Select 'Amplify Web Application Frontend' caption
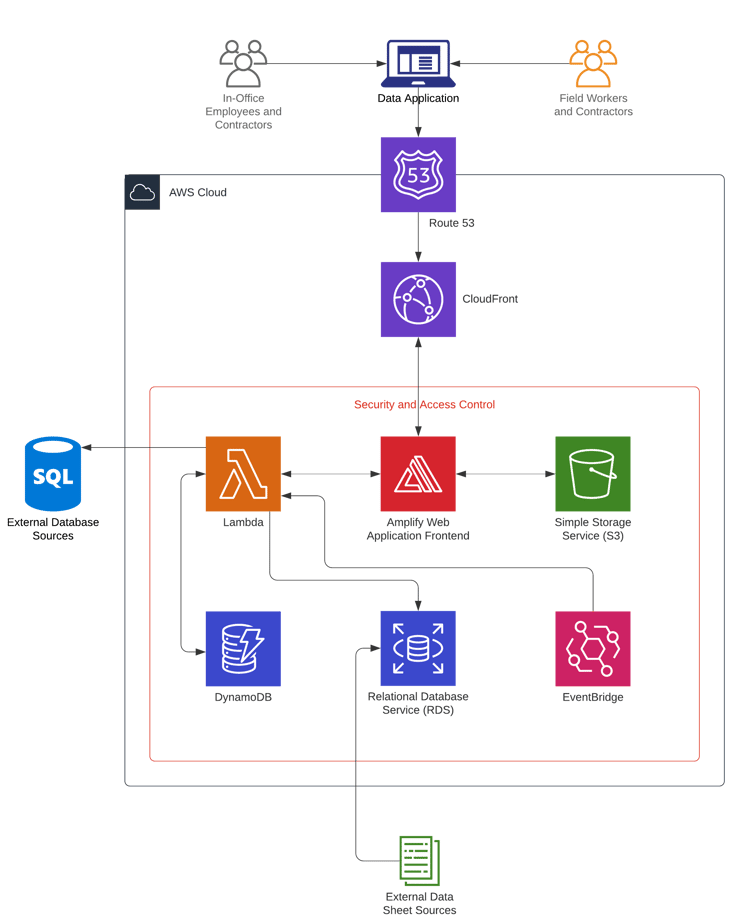 click(x=418, y=529)
